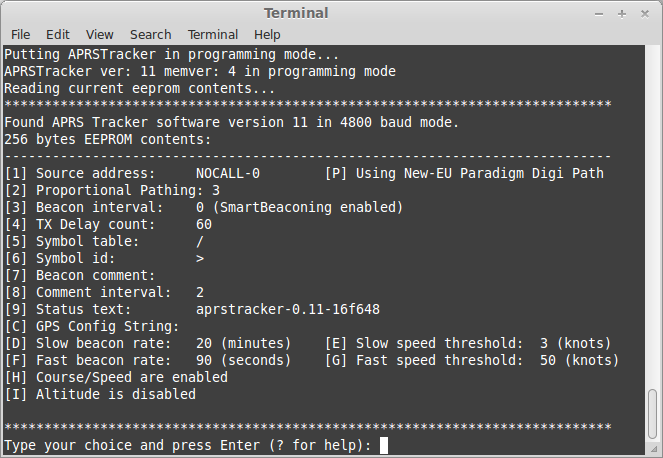Click 'Found APRS Tracker software version' line
Screen dimensions: 663x458
(x=231, y=122)
